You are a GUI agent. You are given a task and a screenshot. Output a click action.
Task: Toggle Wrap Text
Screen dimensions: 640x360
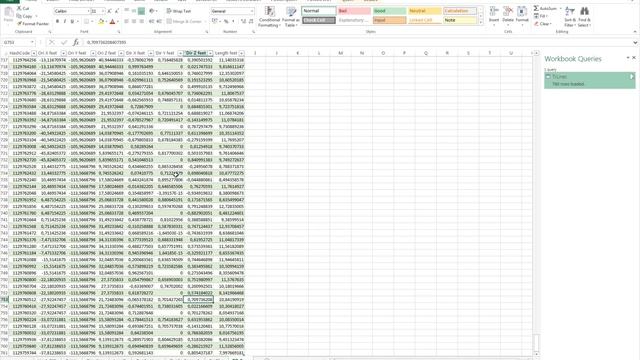[x=179, y=11]
